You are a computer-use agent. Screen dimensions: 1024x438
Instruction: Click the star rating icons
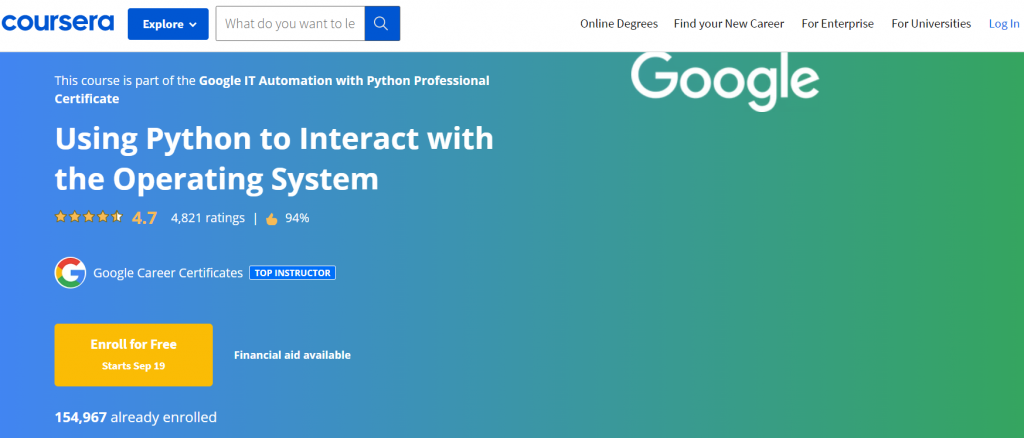click(x=89, y=217)
